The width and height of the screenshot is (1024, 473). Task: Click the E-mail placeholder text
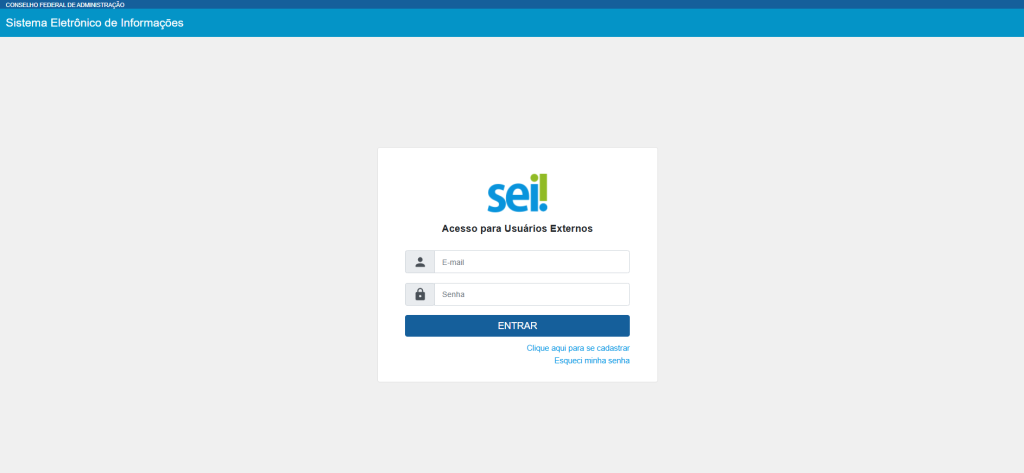click(x=453, y=263)
